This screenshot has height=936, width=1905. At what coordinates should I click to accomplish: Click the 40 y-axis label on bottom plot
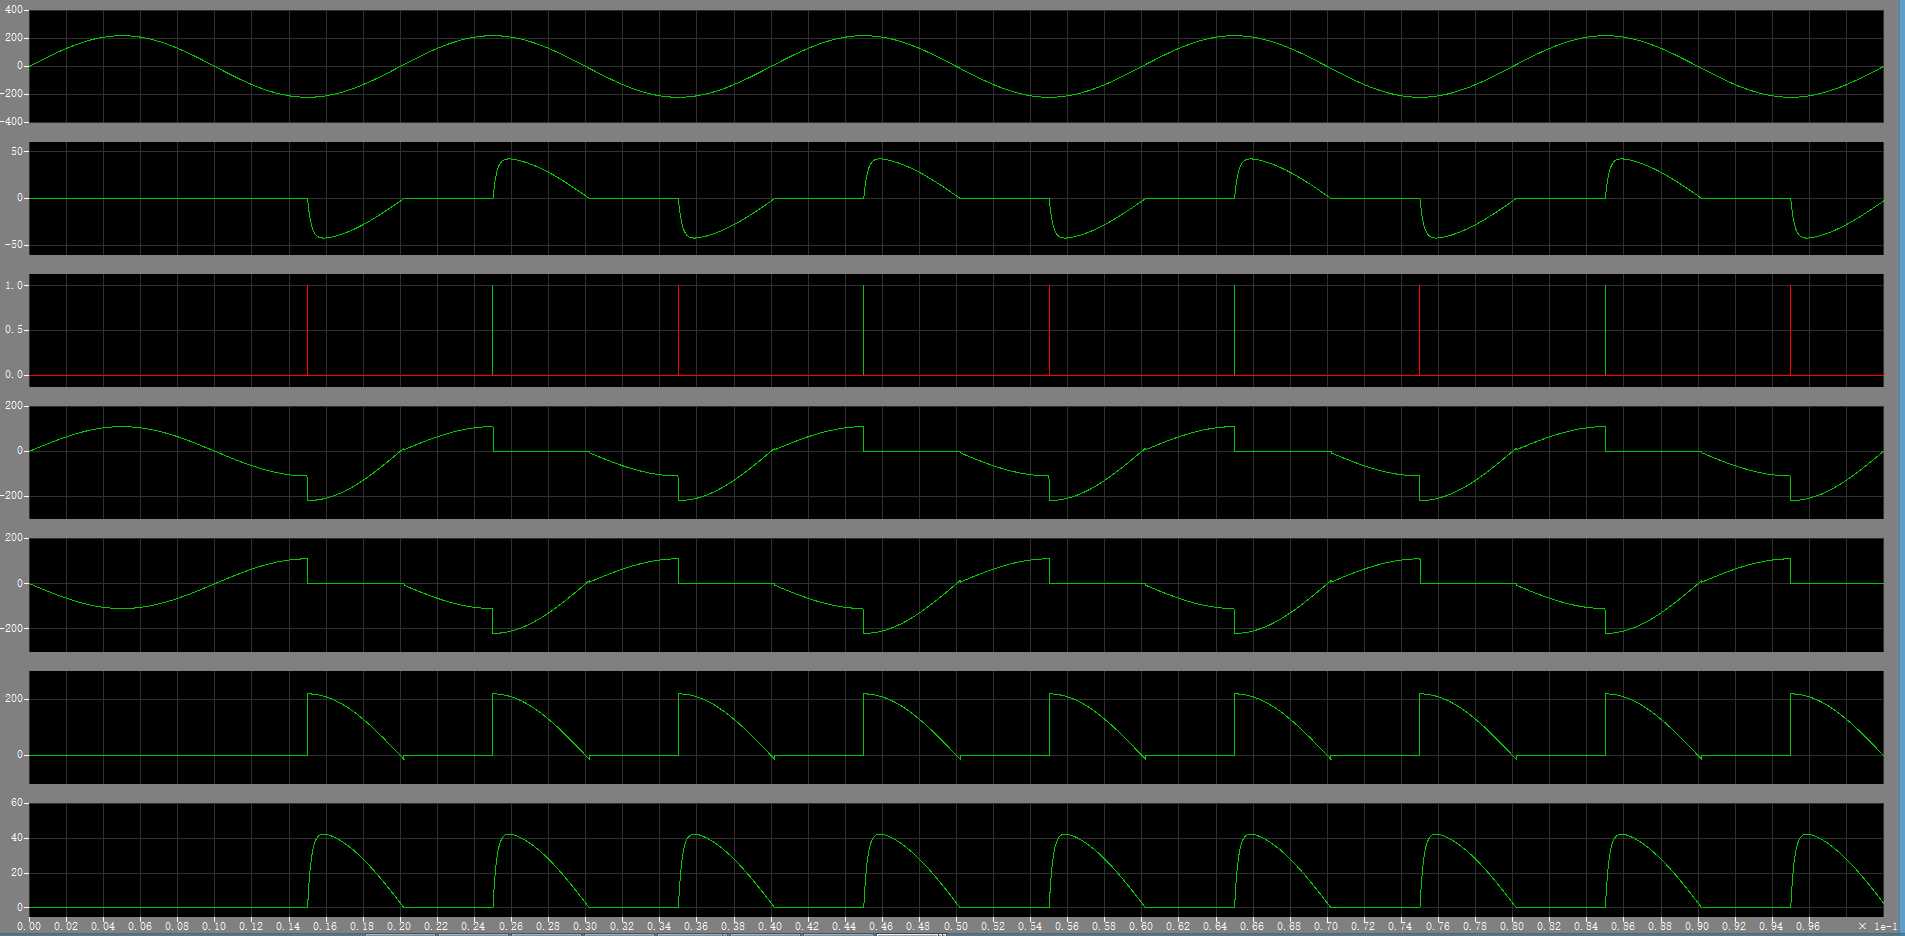[x=17, y=837]
